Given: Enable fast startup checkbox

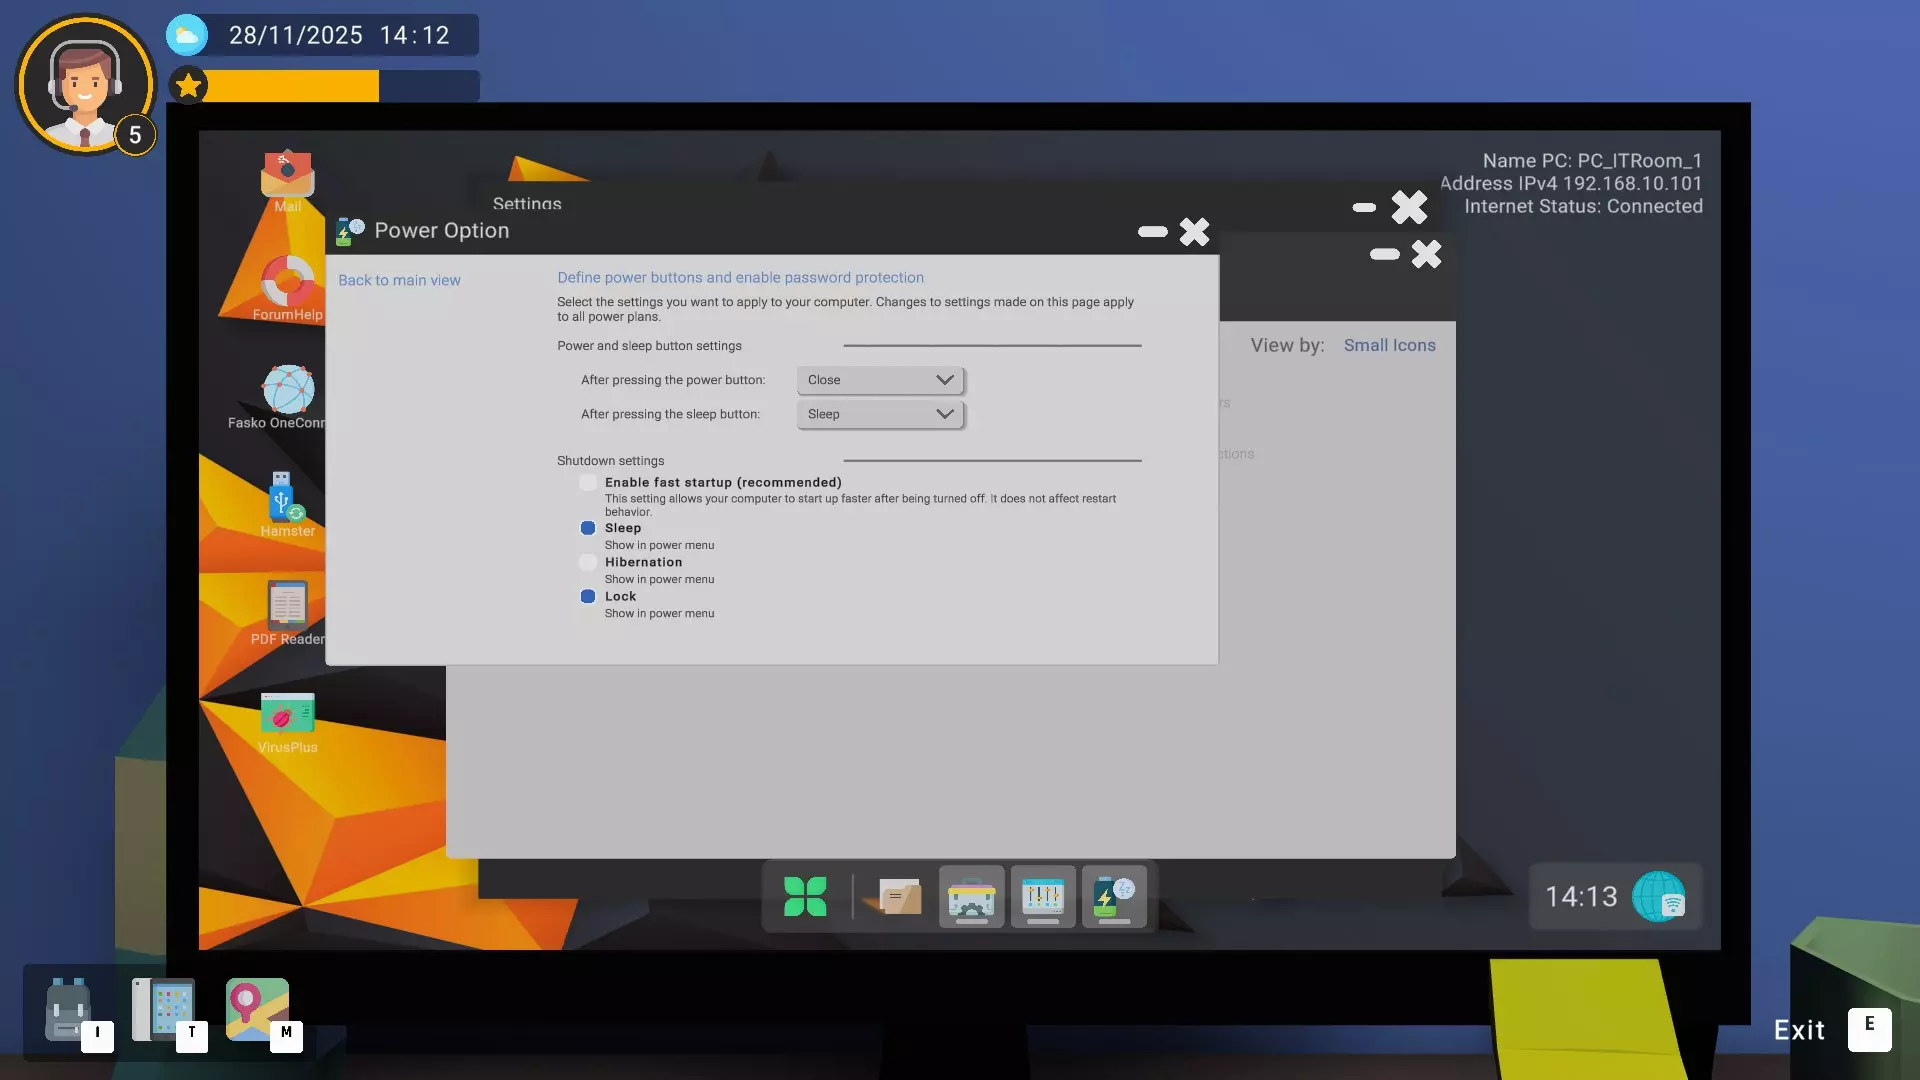Looking at the screenshot, I should pyautogui.click(x=588, y=483).
